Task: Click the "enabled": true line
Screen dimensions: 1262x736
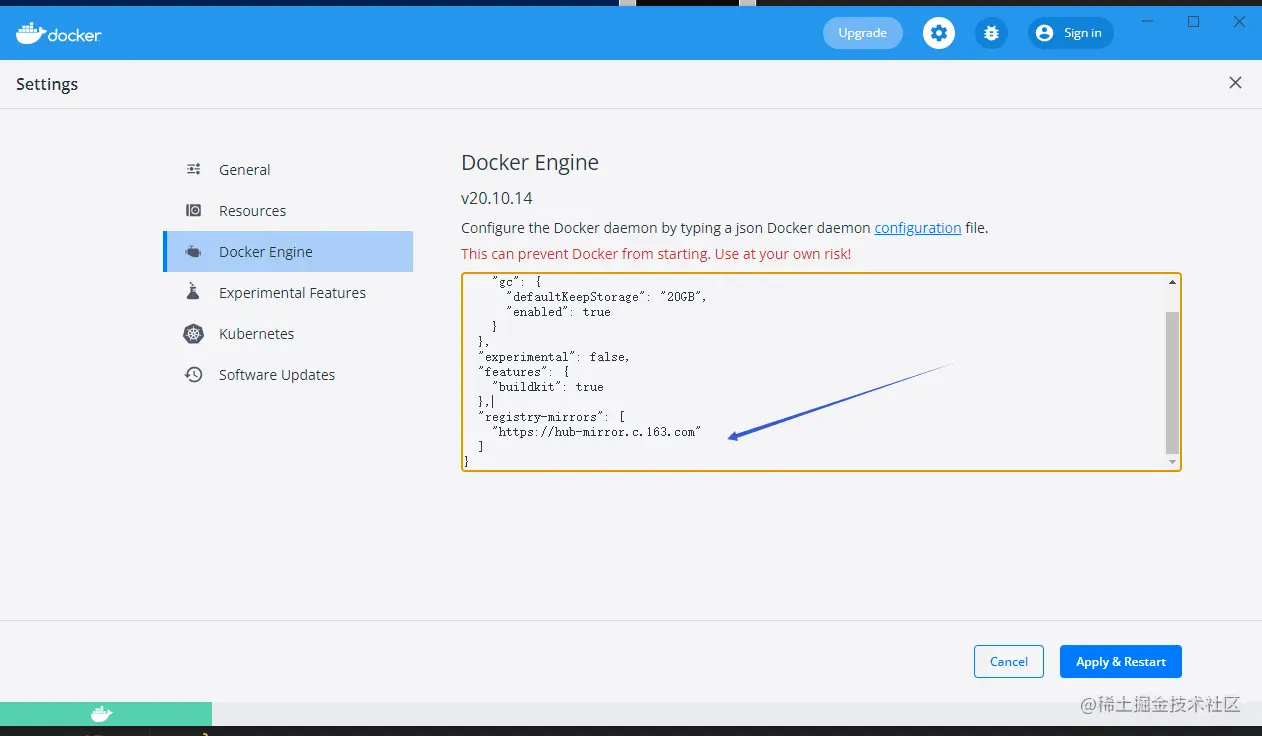Action: (557, 312)
